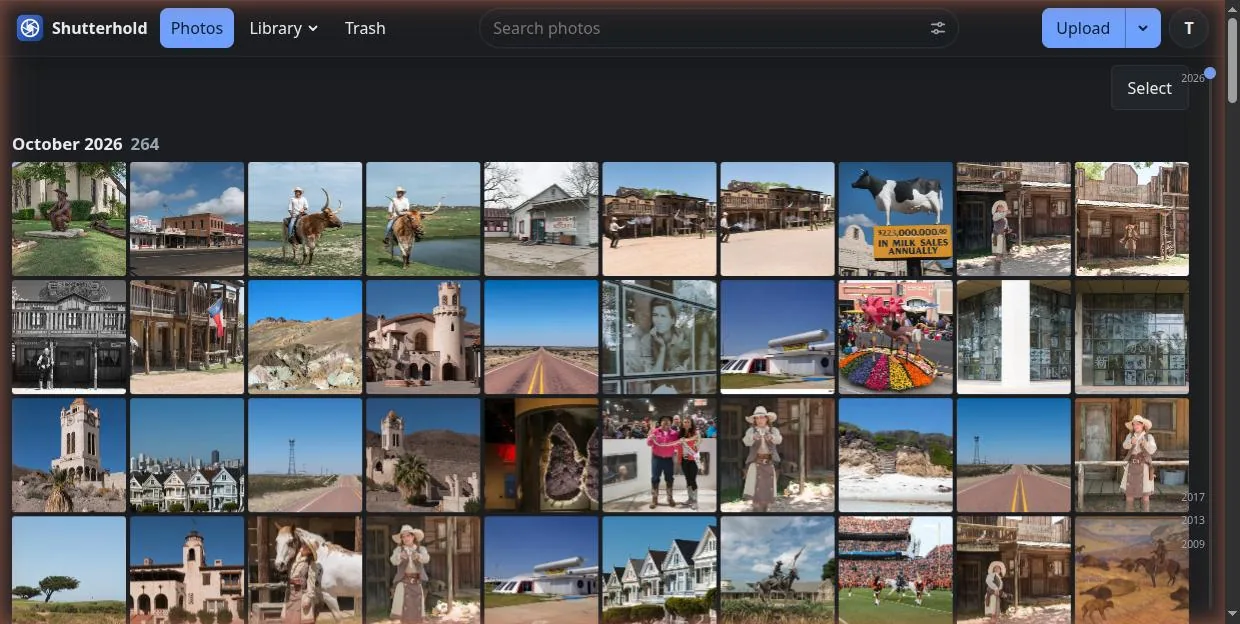Open the football stadium photo
Image resolution: width=1240 pixels, height=624 pixels.
[896, 570]
